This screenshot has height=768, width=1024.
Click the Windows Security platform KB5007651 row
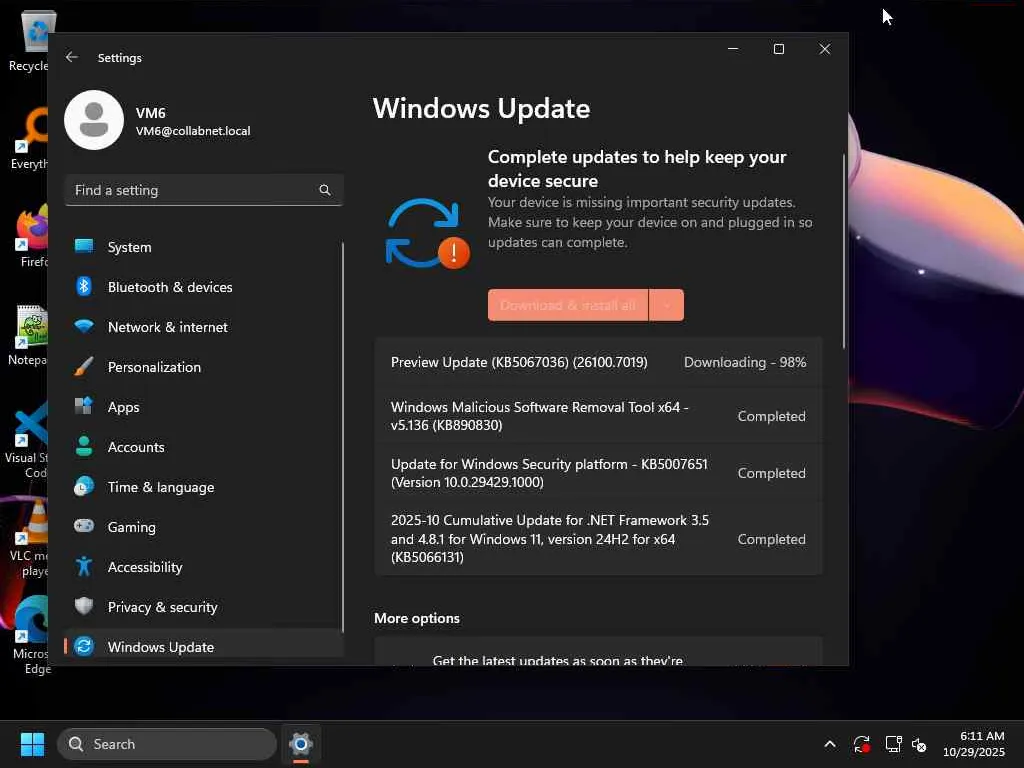tap(598, 473)
